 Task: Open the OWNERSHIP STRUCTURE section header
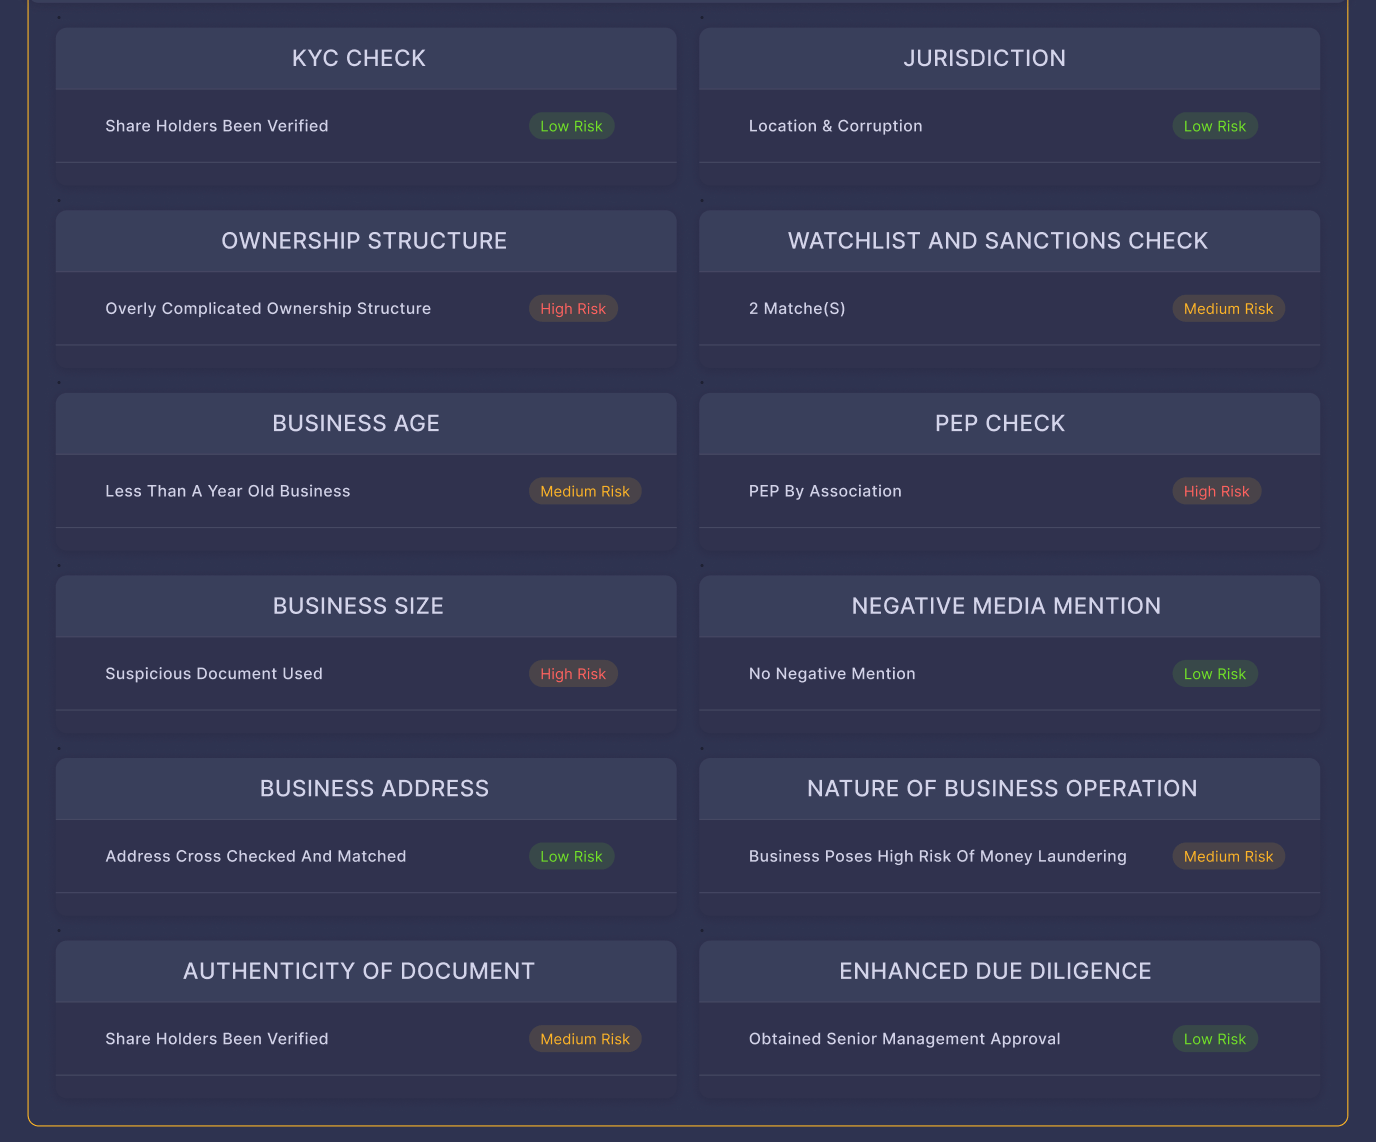click(x=364, y=241)
